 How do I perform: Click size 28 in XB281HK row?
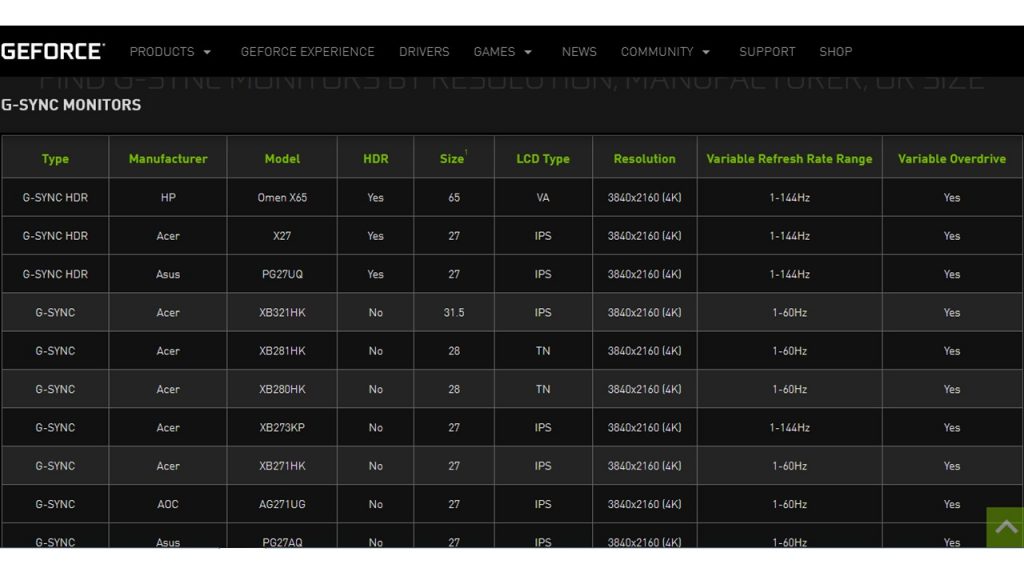pyautogui.click(x=454, y=351)
